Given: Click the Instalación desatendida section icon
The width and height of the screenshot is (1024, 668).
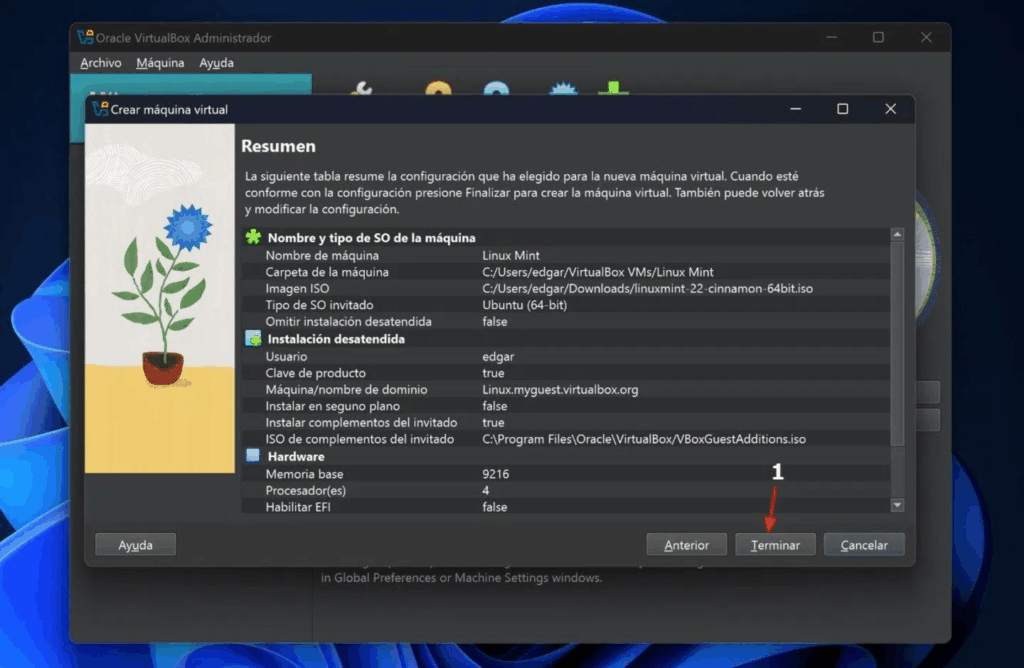Looking at the screenshot, I should [253, 339].
